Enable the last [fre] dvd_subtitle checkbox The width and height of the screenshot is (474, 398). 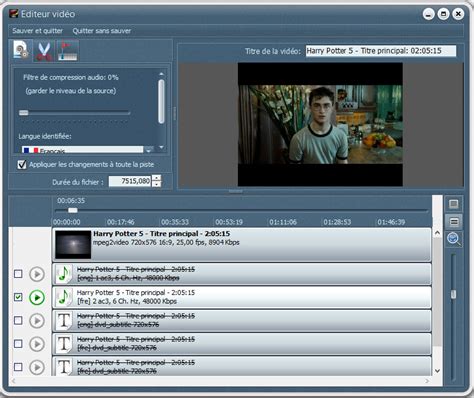click(18, 367)
